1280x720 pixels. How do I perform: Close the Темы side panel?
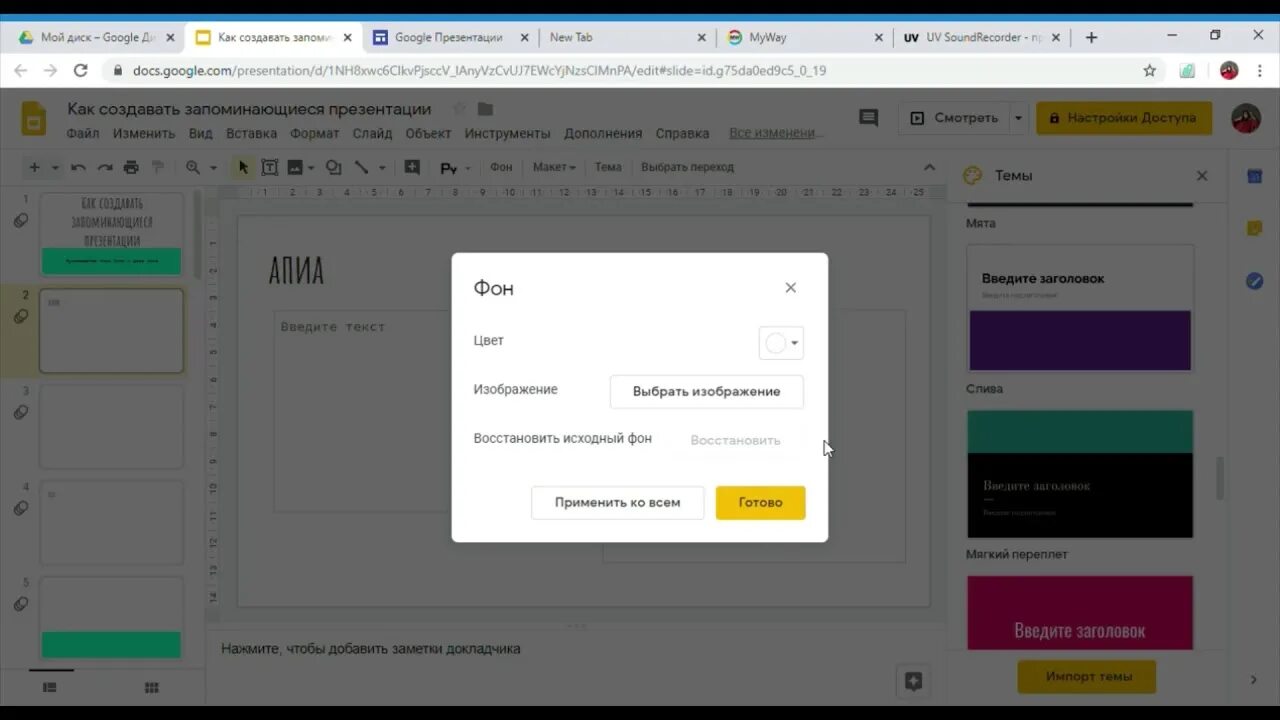1202,176
